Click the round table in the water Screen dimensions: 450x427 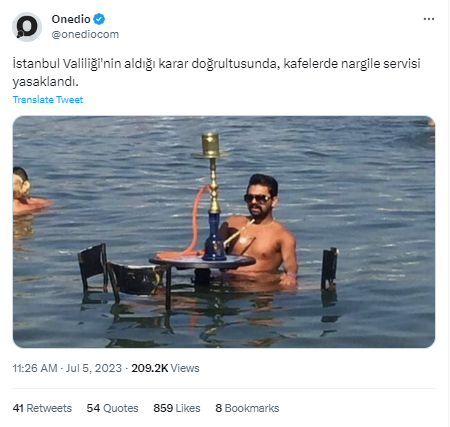[x=202, y=261]
